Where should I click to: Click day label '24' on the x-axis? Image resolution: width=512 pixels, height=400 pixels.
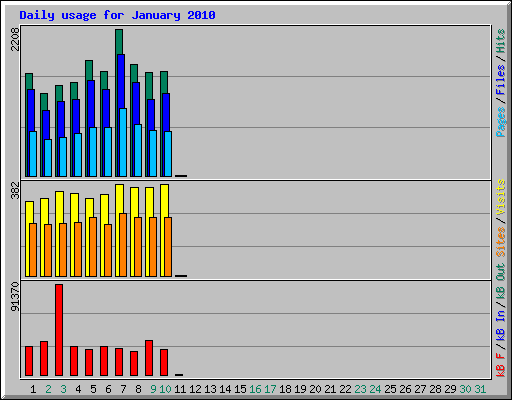375,389
